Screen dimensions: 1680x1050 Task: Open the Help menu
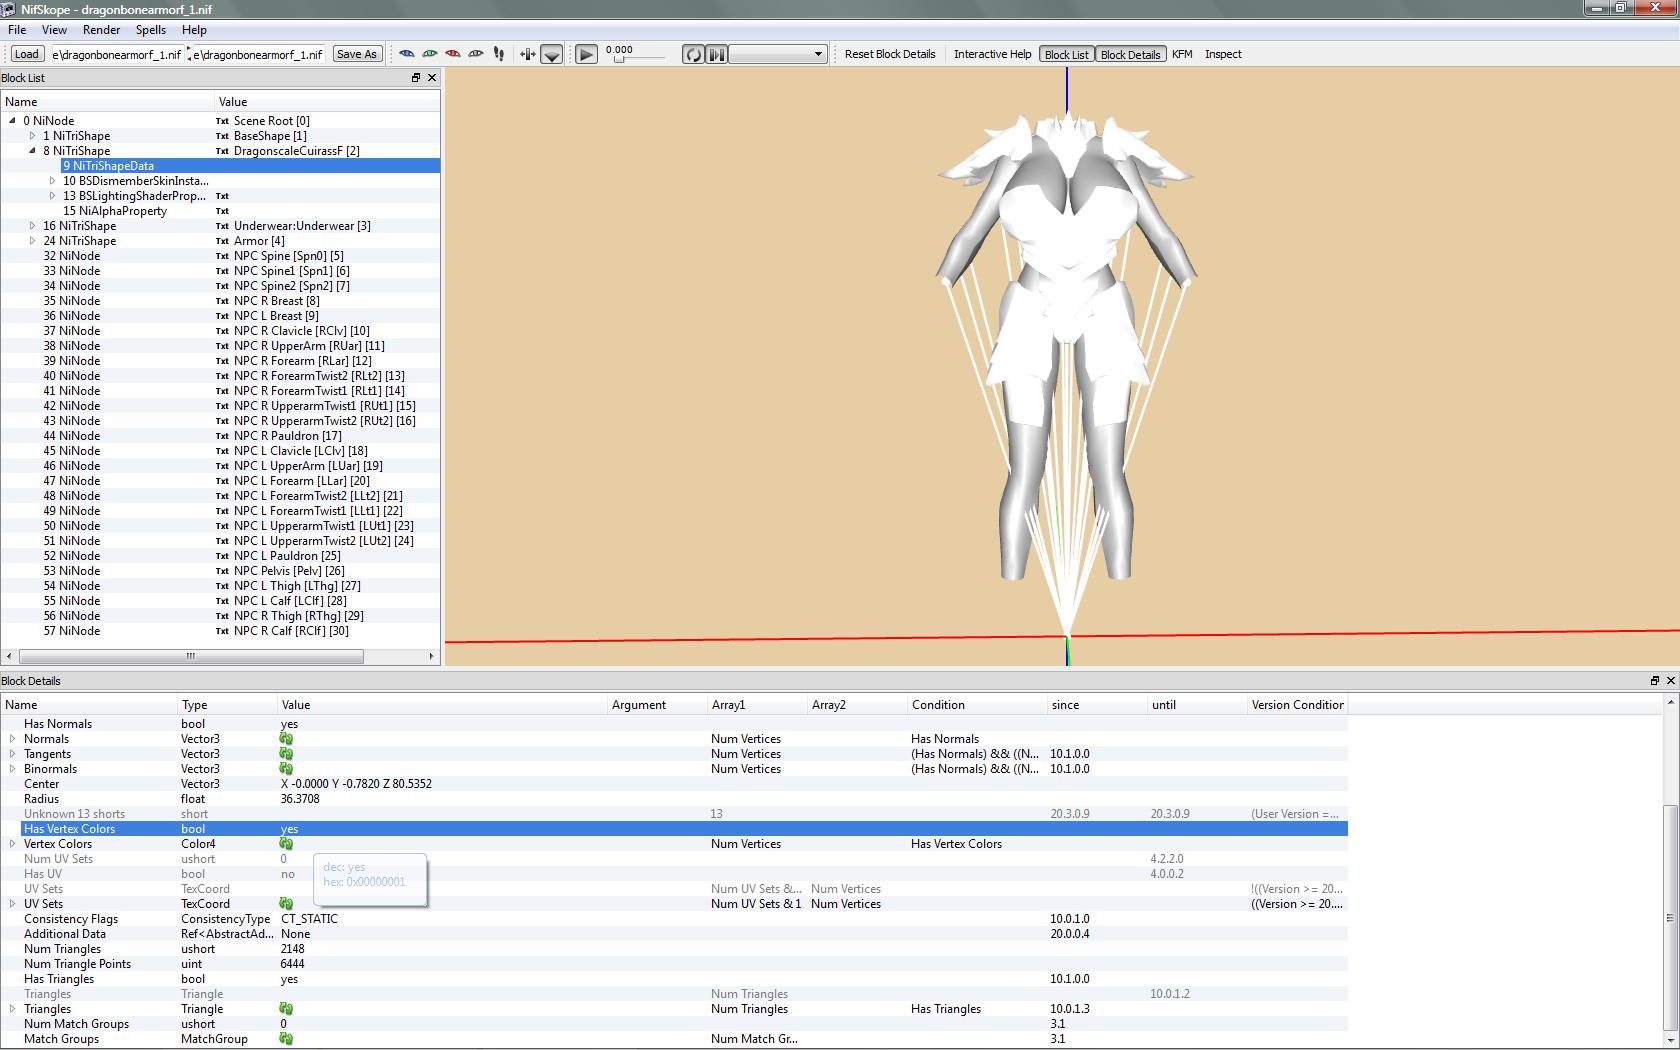click(x=195, y=30)
